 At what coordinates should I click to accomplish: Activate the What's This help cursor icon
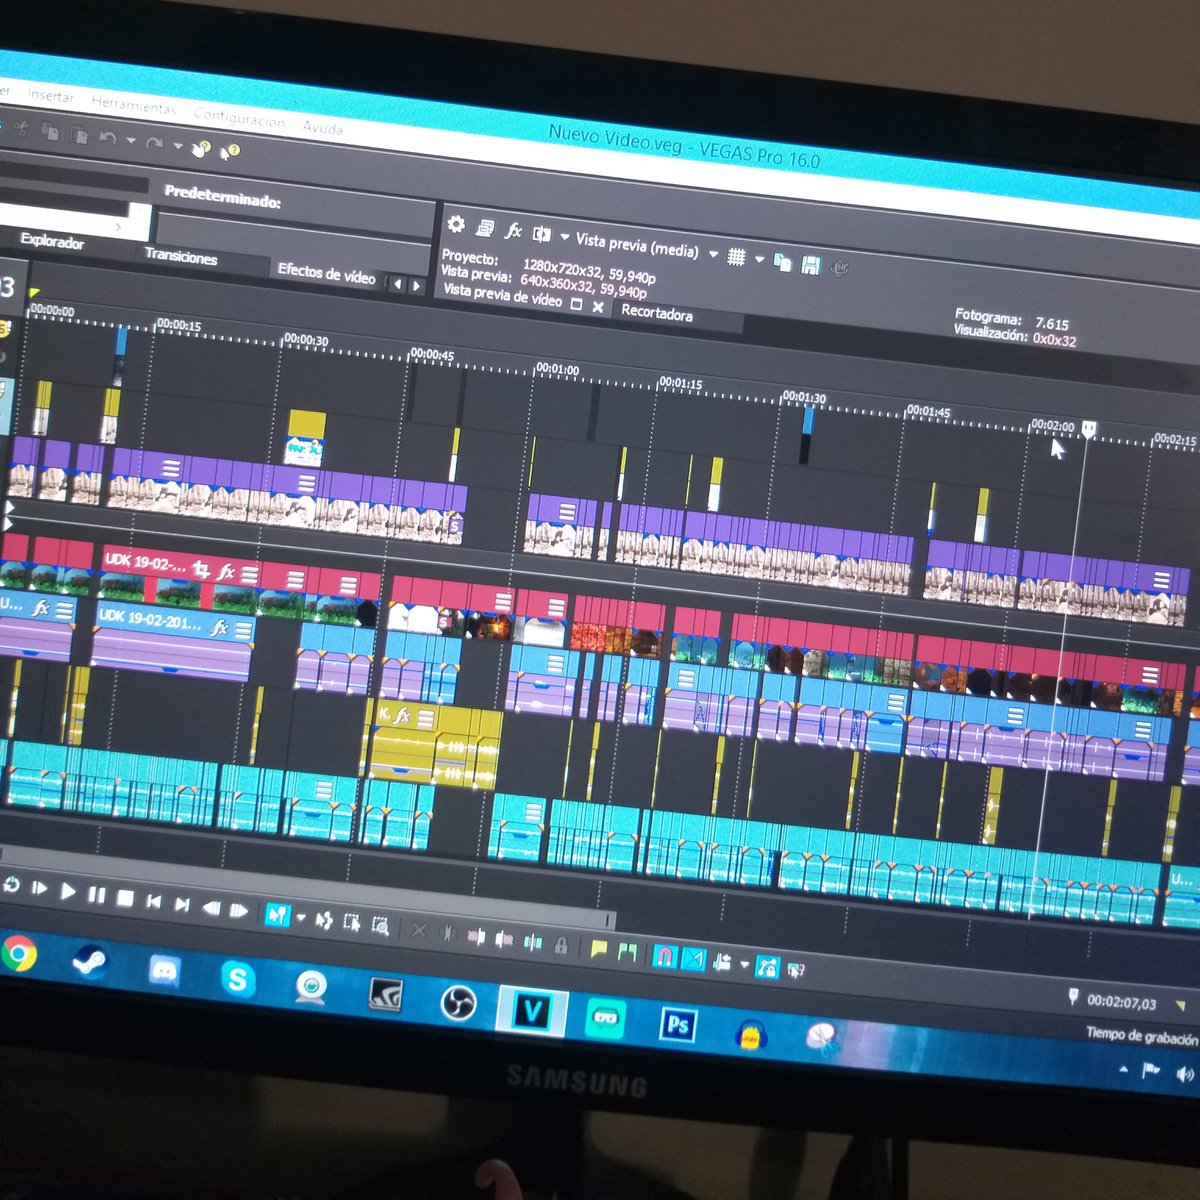229,152
